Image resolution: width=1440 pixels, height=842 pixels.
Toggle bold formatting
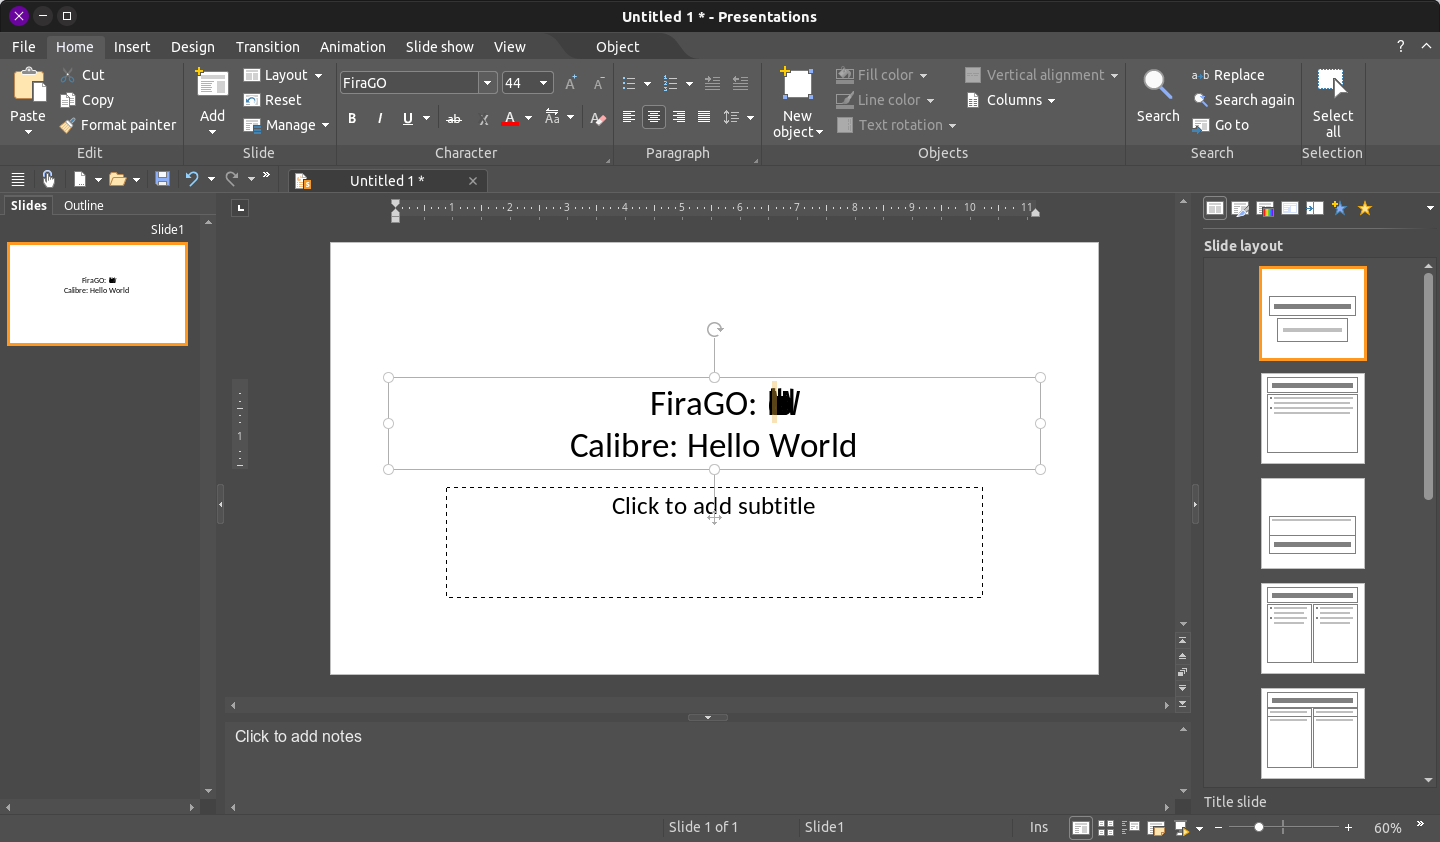(x=352, y=118)
